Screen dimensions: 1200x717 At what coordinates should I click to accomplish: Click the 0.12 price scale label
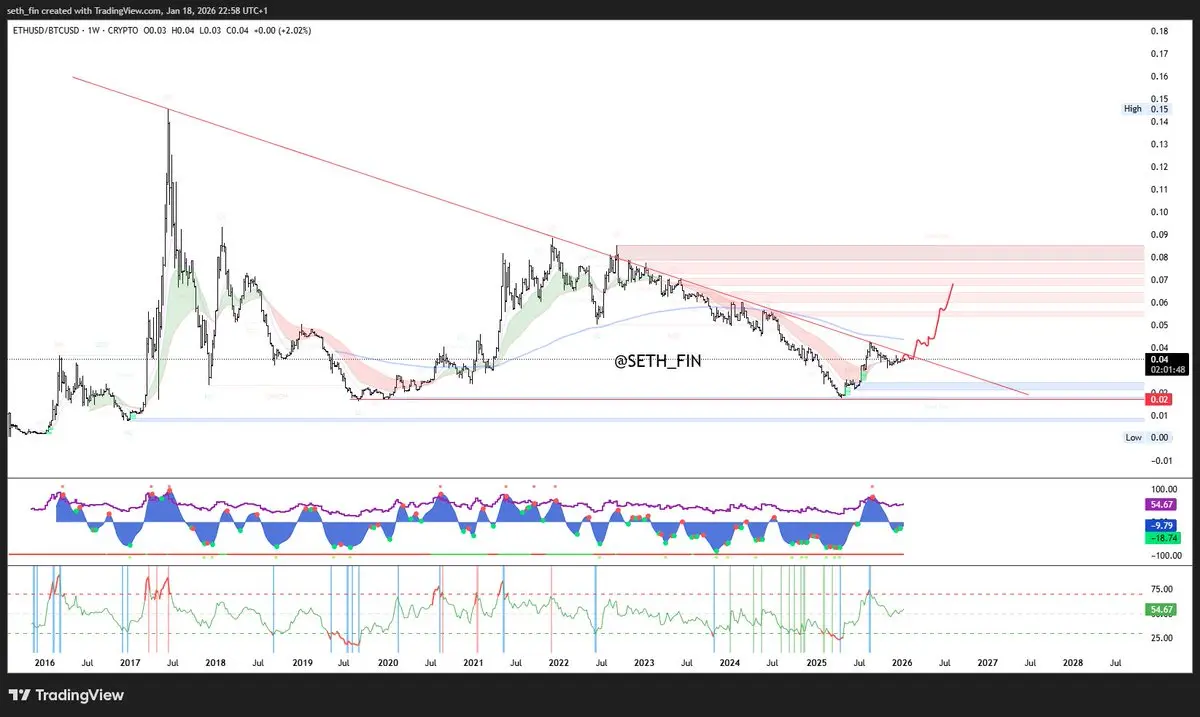[x=1159, y=167]
